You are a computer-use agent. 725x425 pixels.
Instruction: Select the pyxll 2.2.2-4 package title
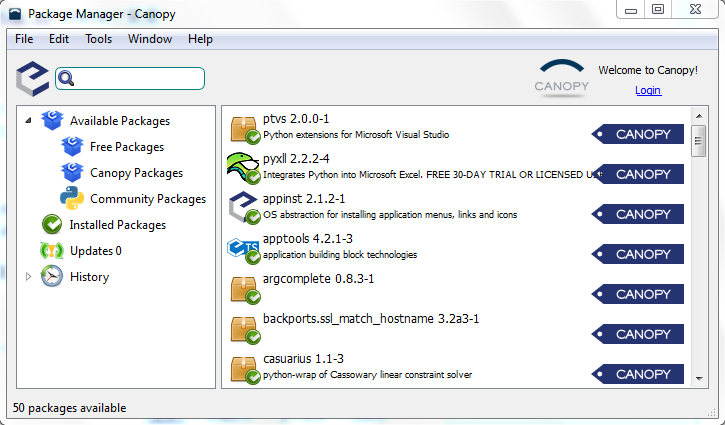tap(296, 159)
